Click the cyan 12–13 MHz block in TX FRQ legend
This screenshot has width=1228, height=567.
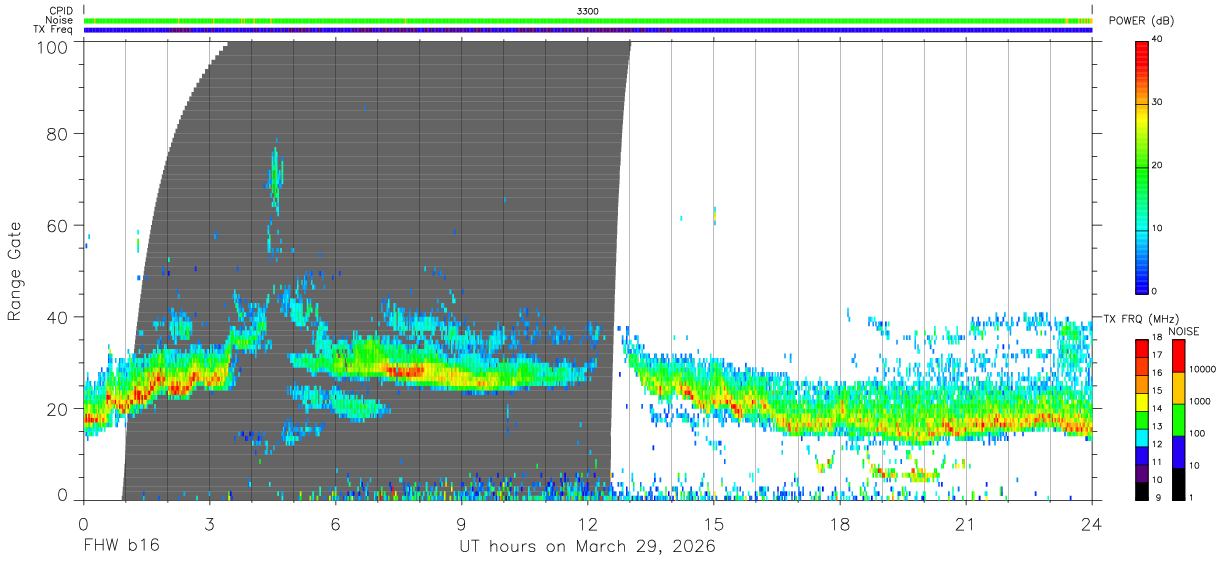[1142, 436]
